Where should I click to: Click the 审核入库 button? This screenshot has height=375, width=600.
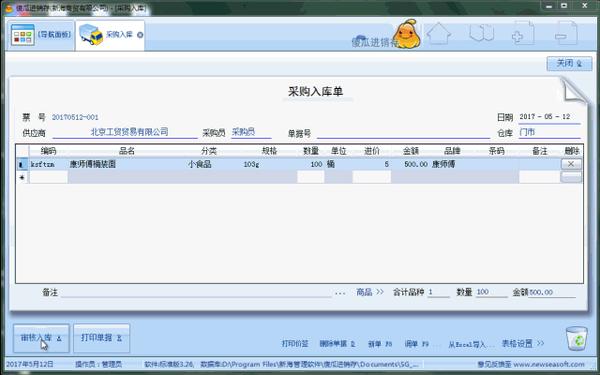41,338
